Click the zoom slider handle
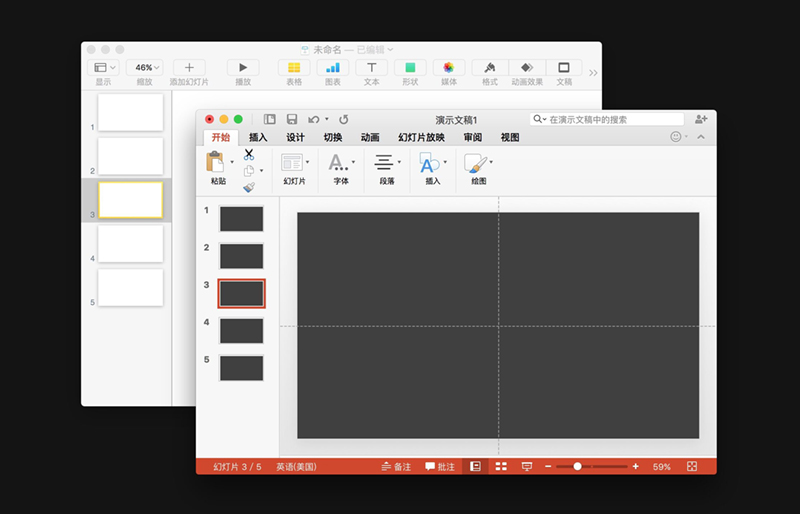800x514 pixels. point(577,467)
